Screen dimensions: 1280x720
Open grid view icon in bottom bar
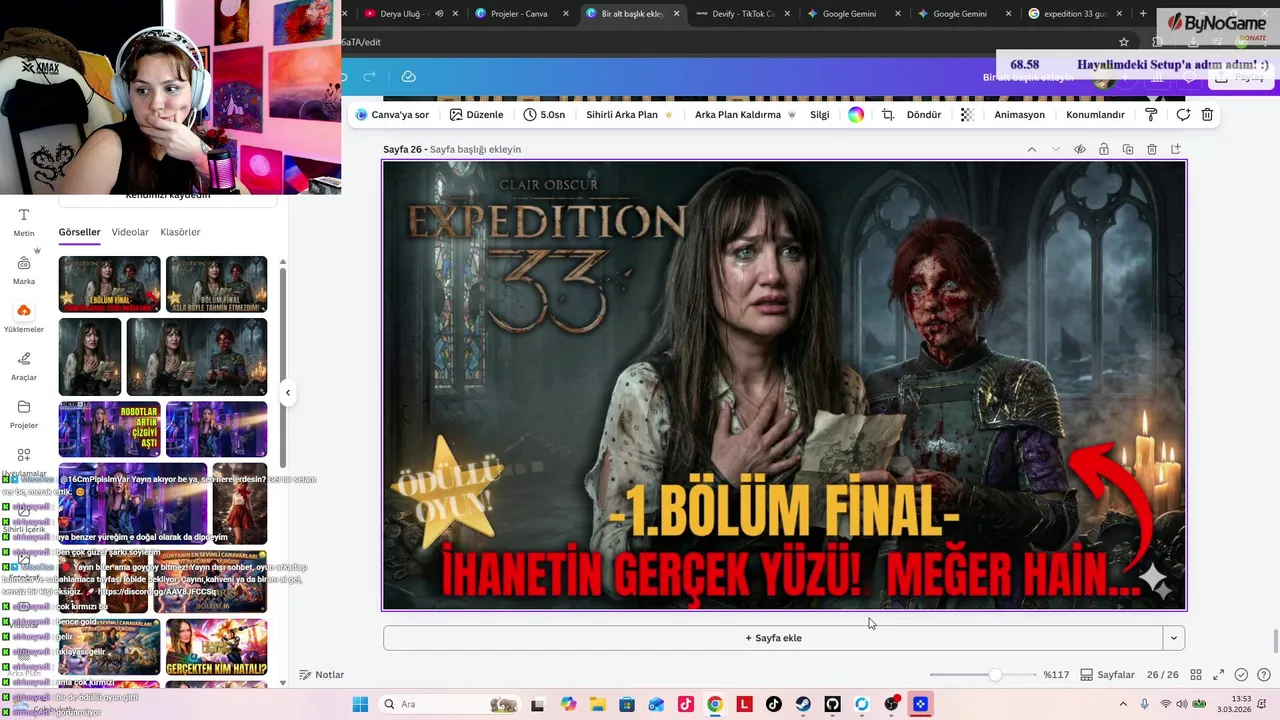coord(1195,675)
